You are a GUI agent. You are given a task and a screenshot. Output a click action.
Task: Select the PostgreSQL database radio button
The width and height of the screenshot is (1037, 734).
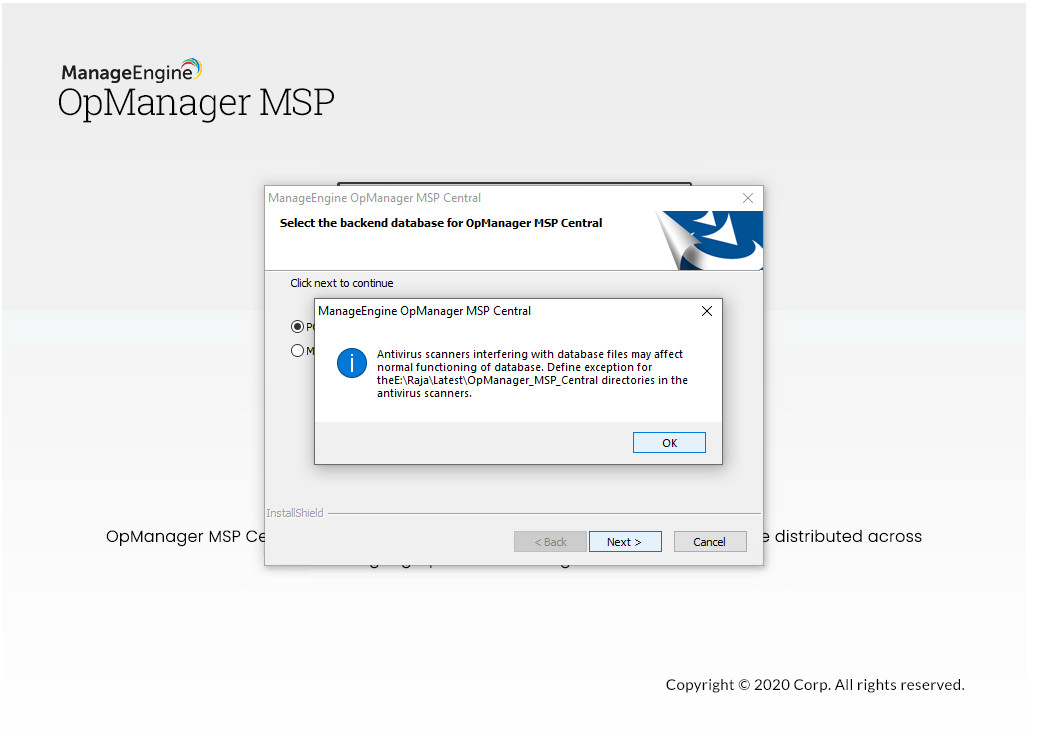point(297,326)
